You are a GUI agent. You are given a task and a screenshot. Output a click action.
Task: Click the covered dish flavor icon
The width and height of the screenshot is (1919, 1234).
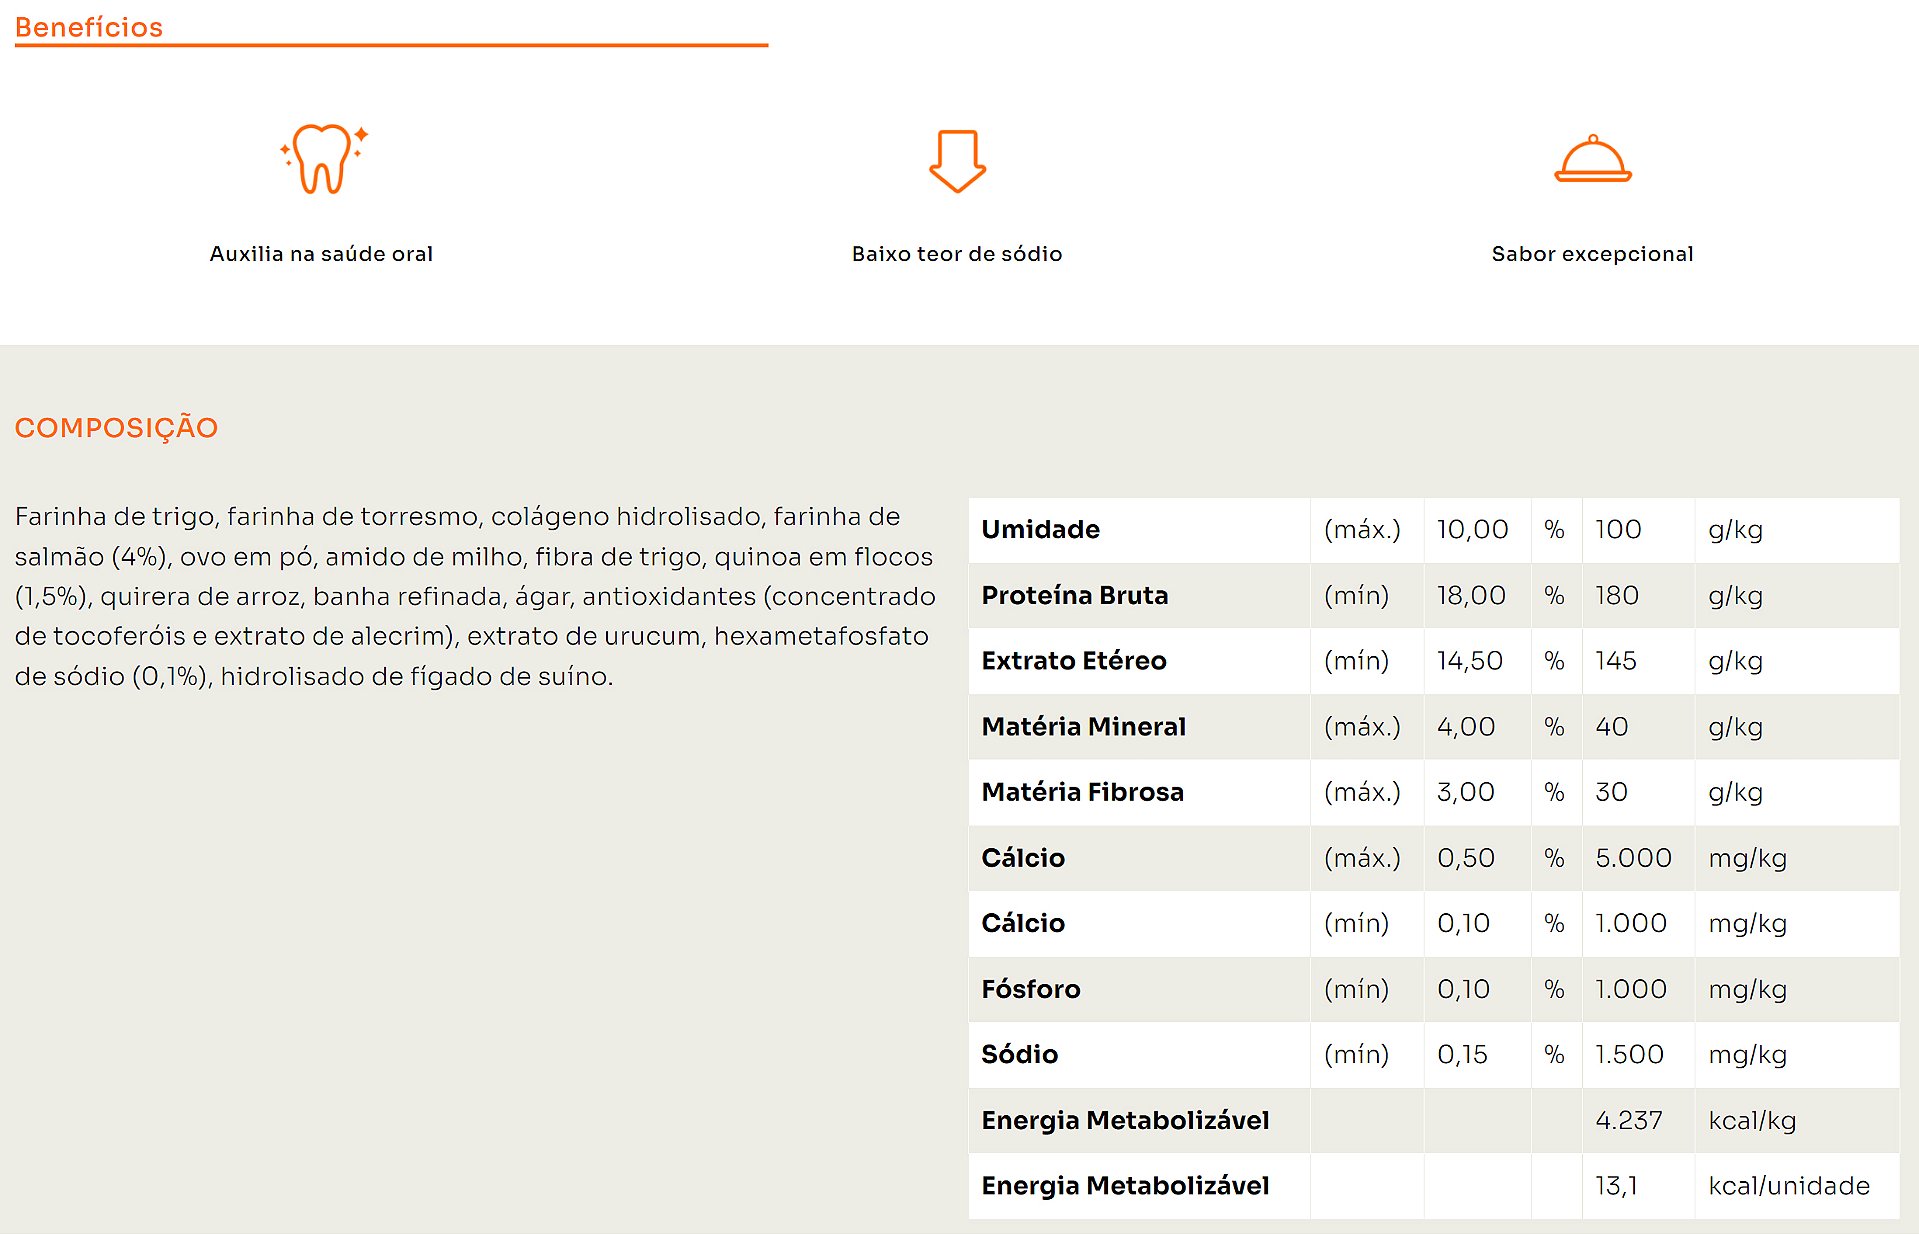click(1592, 160)
